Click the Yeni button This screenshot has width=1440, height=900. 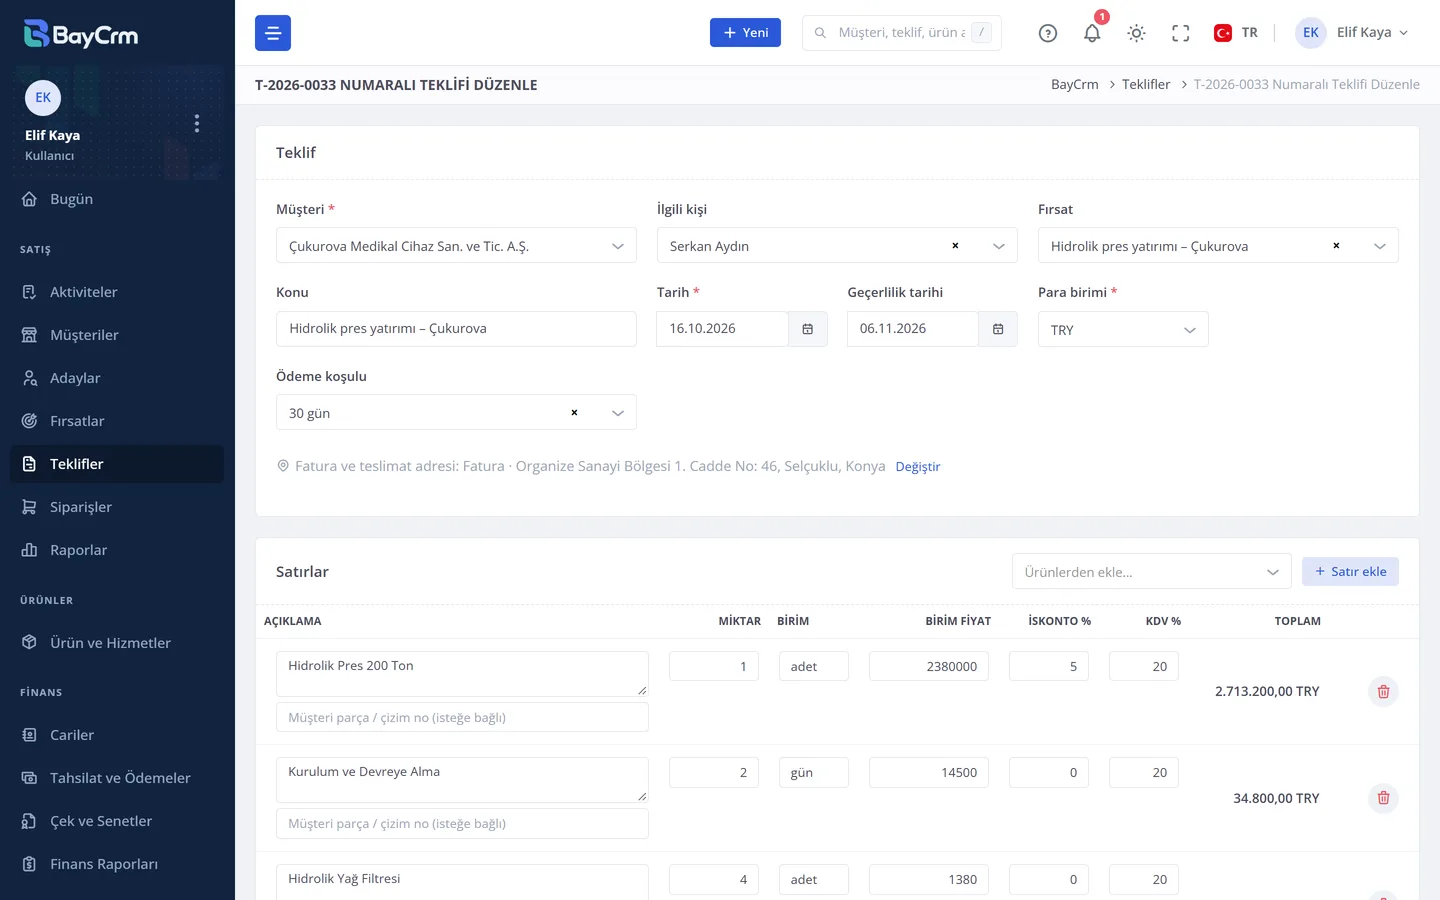point(745,33)
